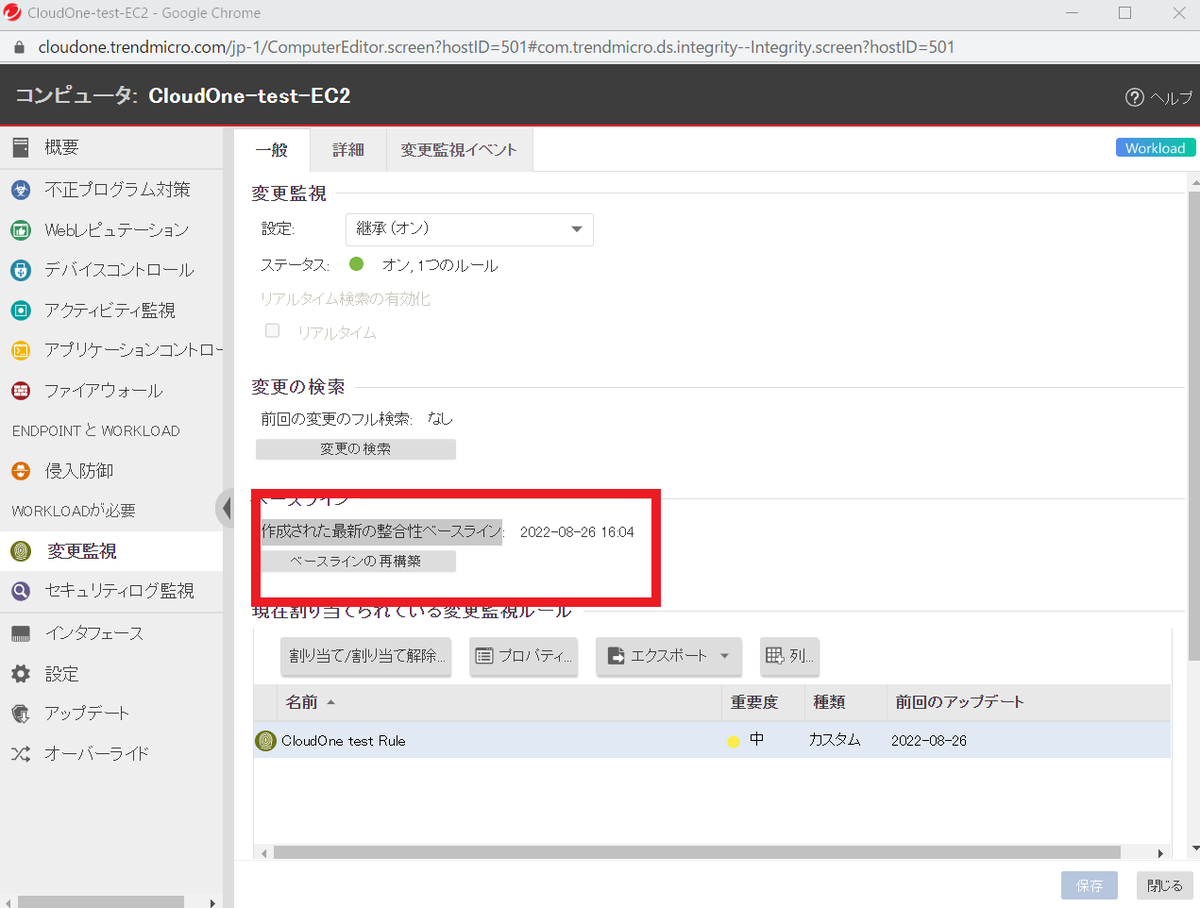Click the 設定 gear icon
The width and height of the screenshot is (1200, 908).
pos(20,674)
